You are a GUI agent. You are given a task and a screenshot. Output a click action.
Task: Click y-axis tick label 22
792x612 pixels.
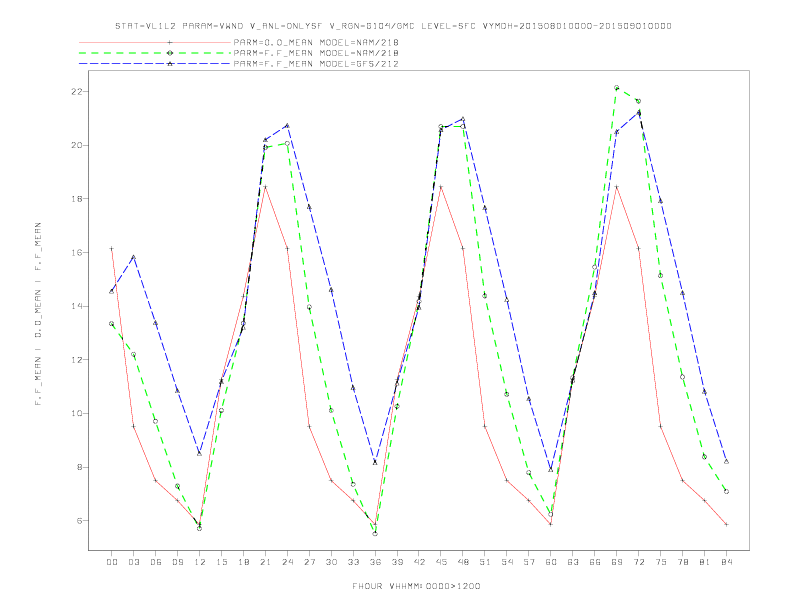tap(77, 91)
